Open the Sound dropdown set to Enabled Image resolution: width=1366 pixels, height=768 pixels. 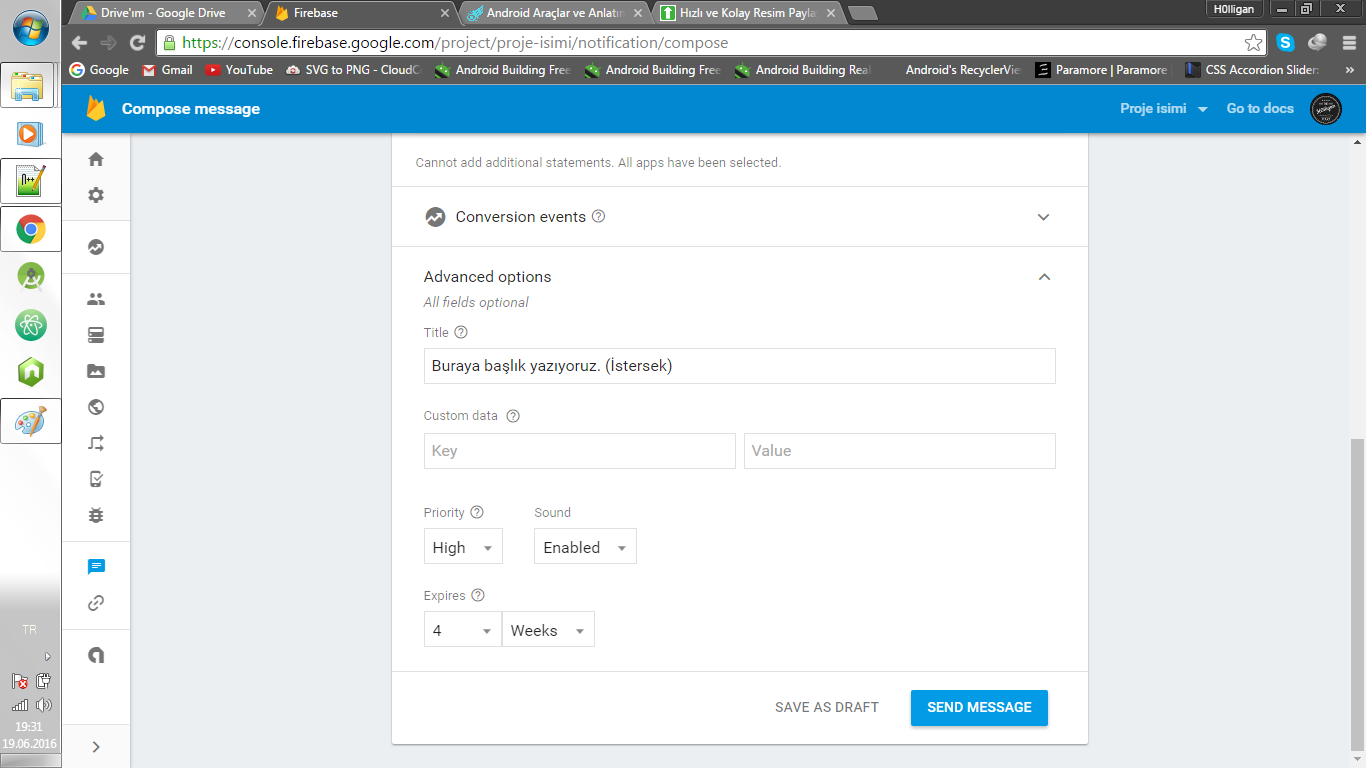point(584,547)
